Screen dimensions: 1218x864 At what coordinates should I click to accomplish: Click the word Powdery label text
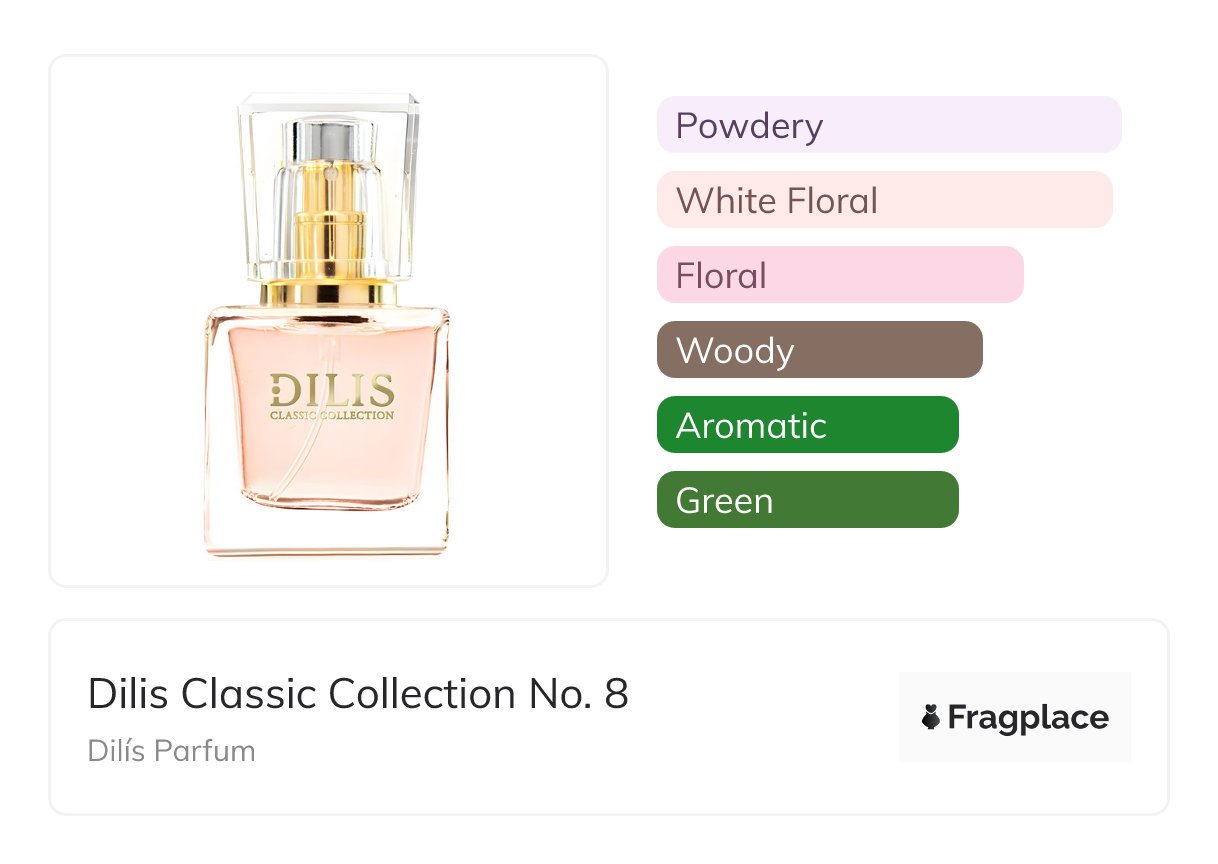coord(749,126)
